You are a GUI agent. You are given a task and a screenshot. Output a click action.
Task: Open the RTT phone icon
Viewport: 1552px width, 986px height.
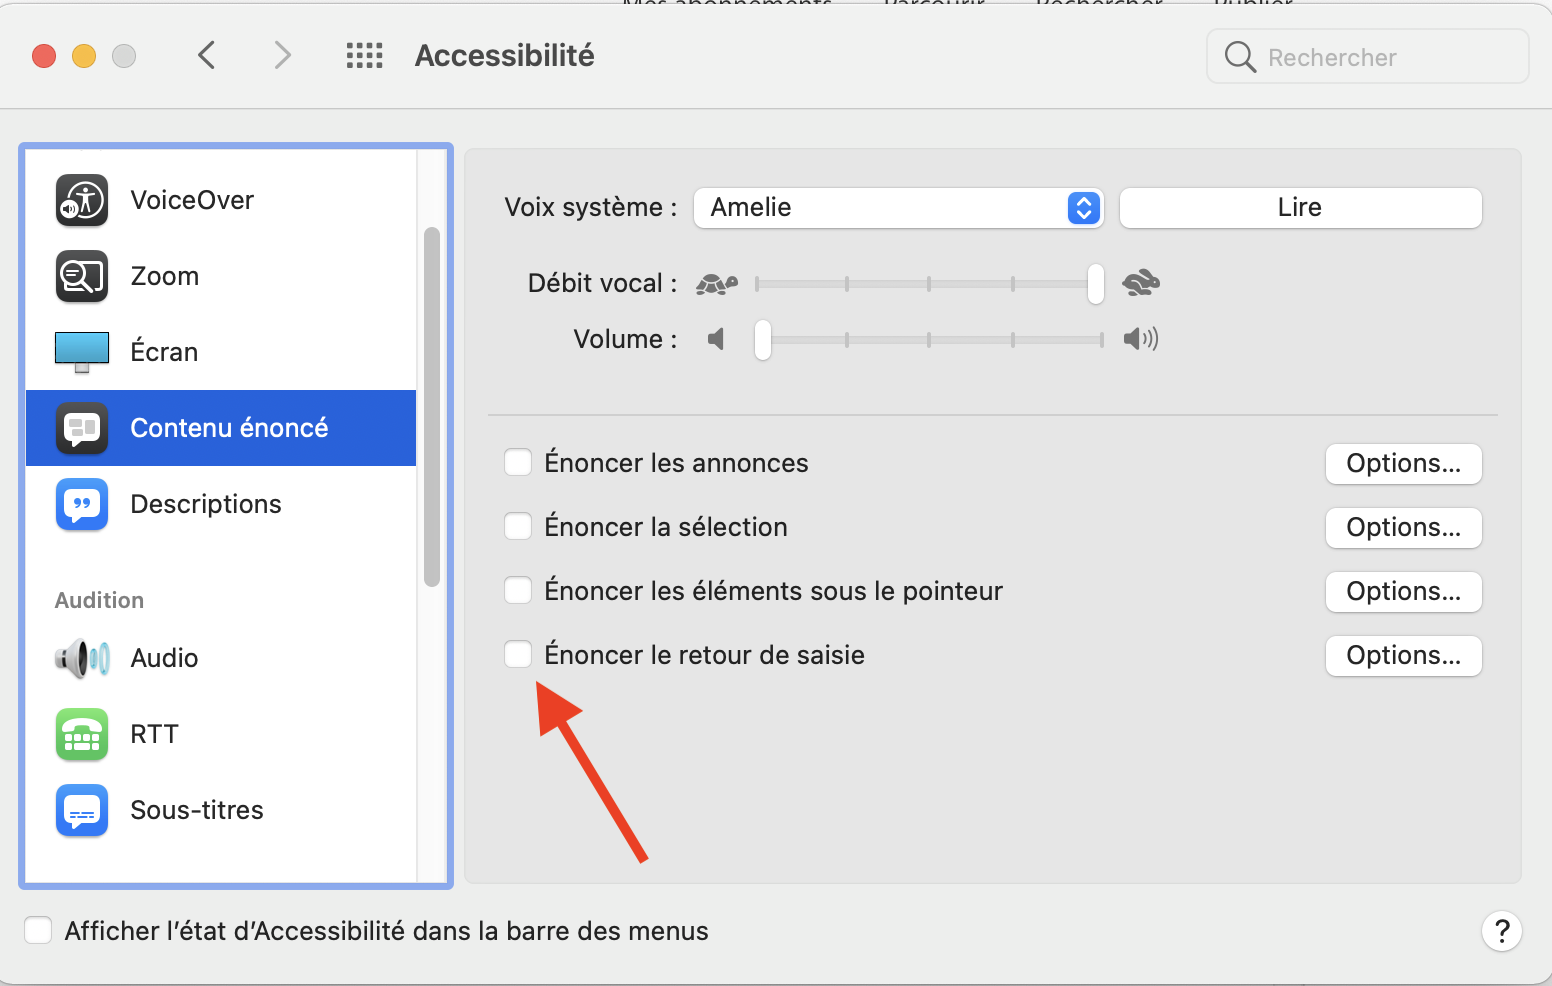point(82,734)
